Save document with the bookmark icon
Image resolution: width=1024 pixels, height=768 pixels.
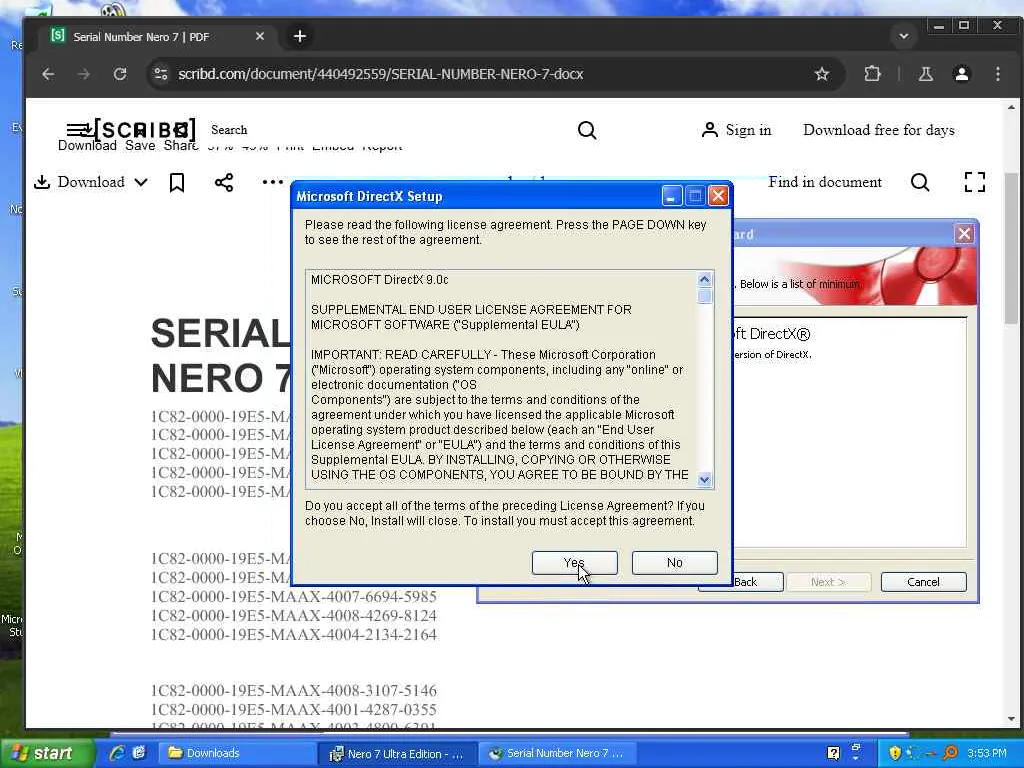coord(176,183)
